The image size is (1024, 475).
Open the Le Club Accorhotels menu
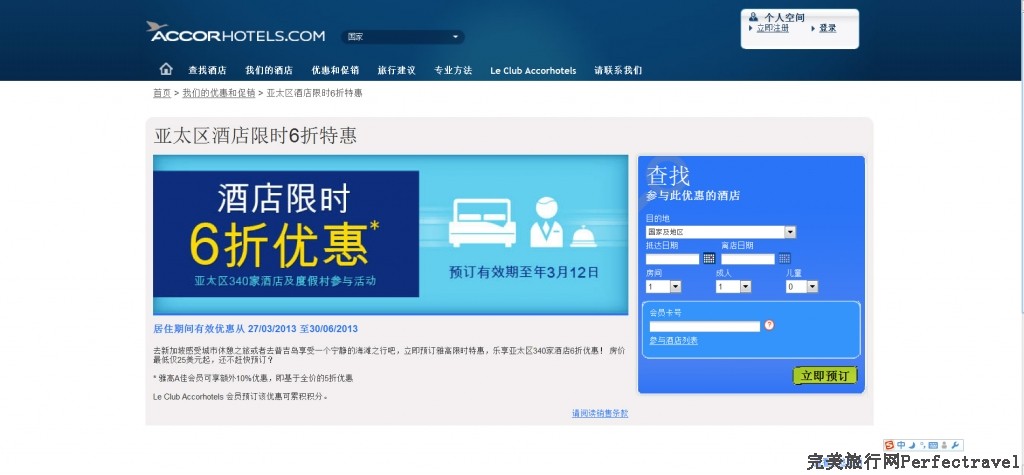[x=534, y=71]
